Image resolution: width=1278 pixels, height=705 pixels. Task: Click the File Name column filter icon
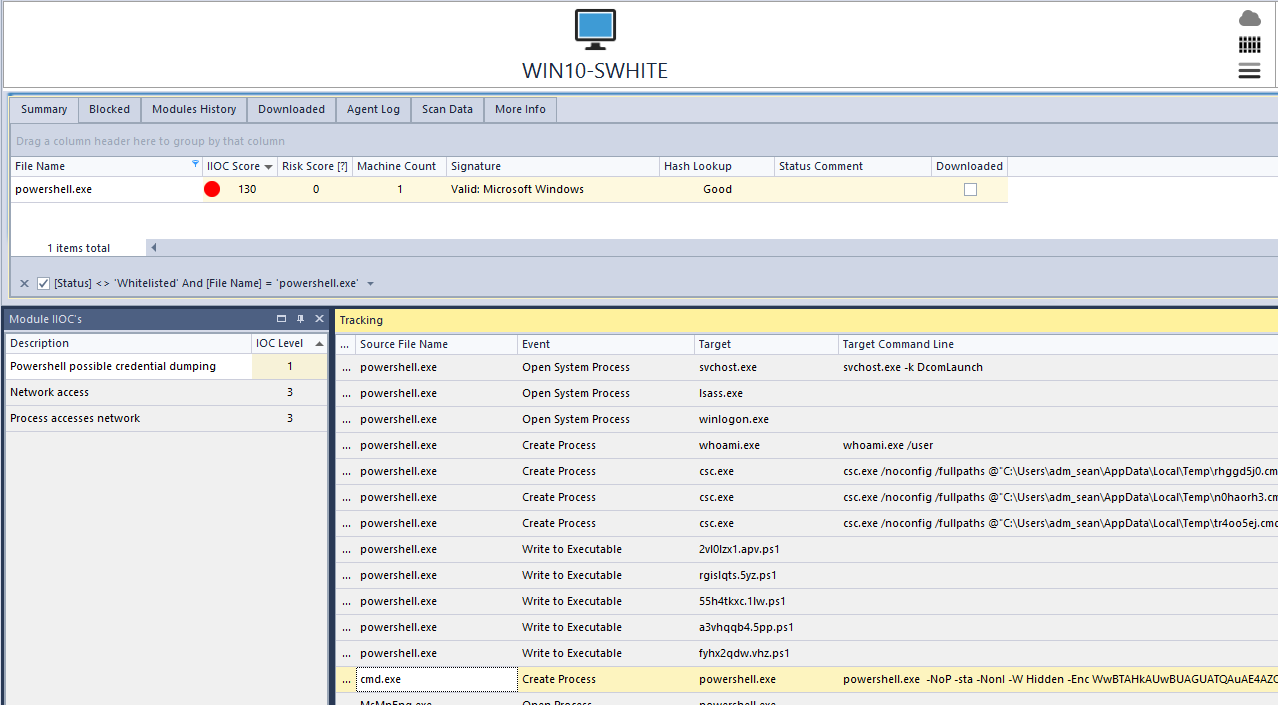pyautogui.click(x=195, y=165)
